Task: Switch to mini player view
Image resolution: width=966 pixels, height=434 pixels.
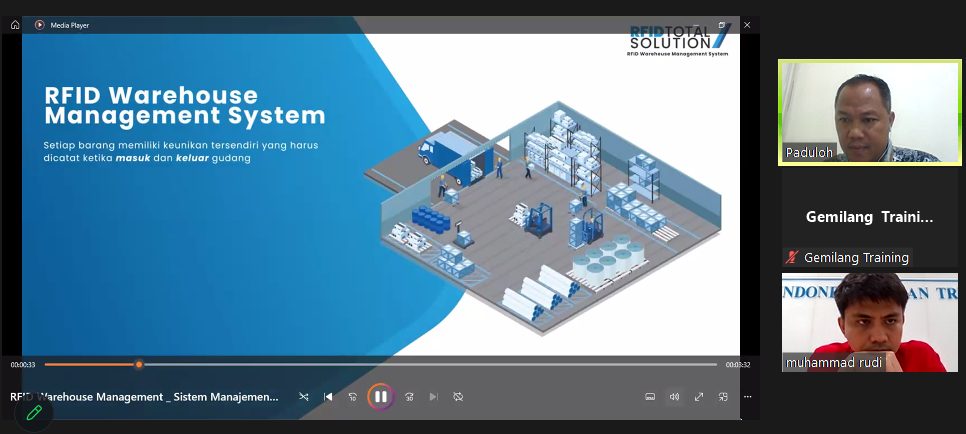Action: tap(723, 397)
